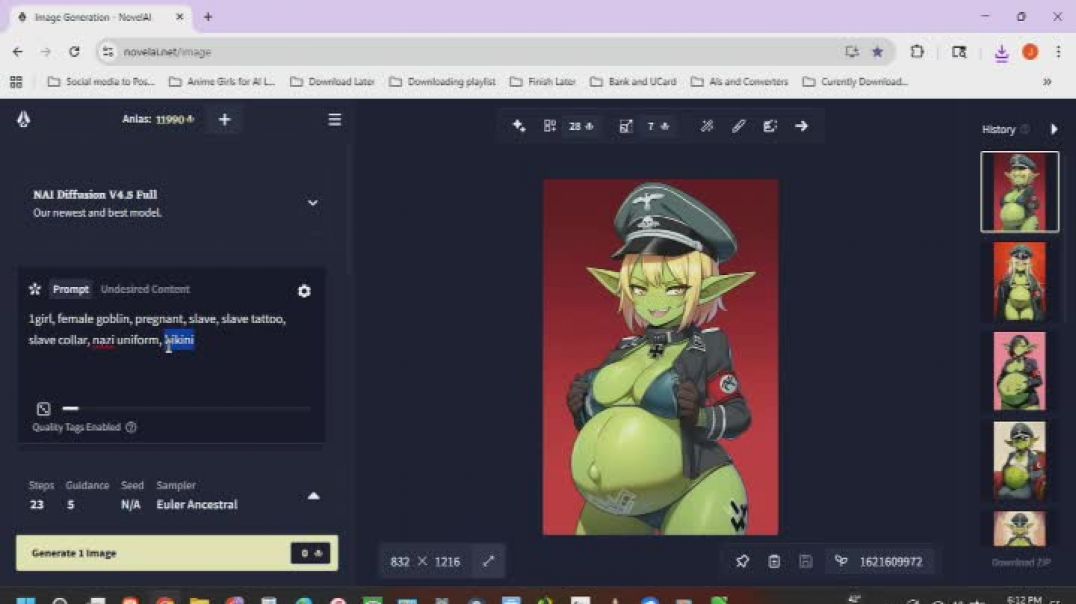The width and height of the screenshot is (1076, 604).
Task: Expand the NAI Diffusion V4.5 Full model dropdown
Action: point(312,203)
